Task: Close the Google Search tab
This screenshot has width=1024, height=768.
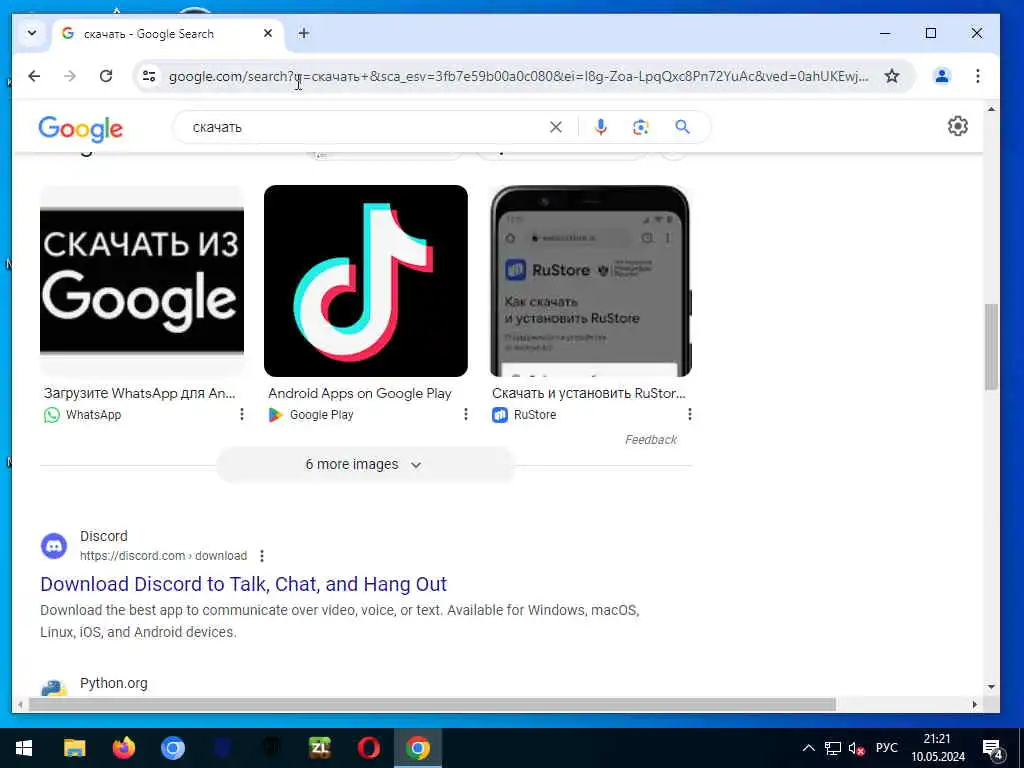Action: click(268, 33)
